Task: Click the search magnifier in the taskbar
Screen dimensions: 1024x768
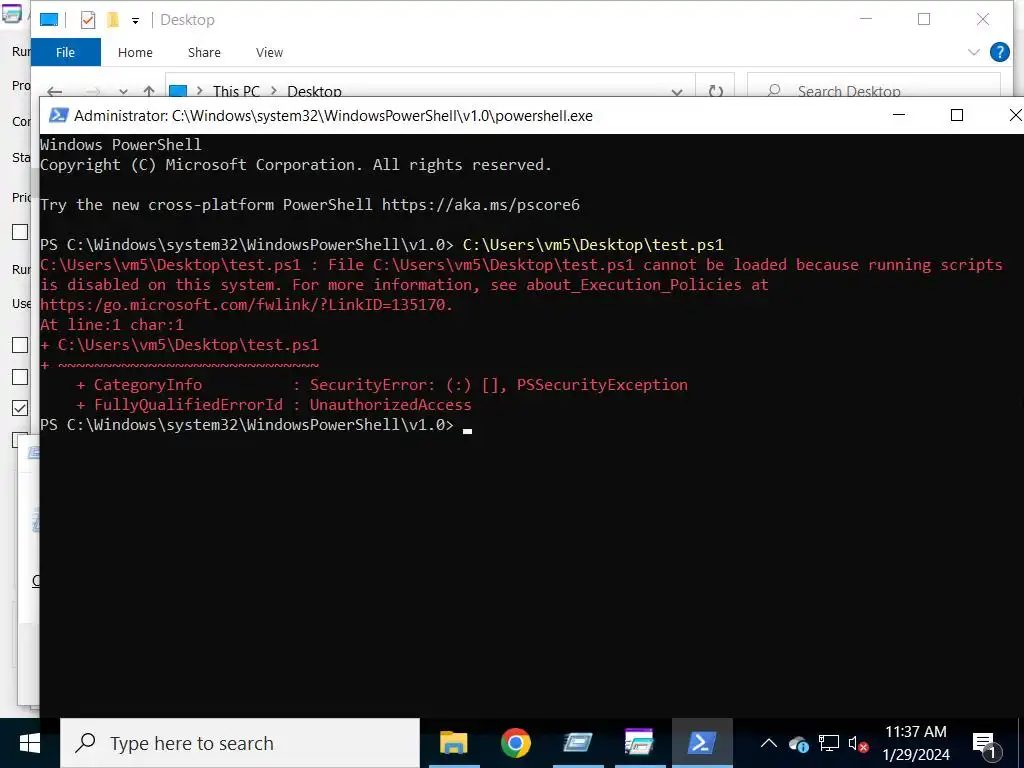Action: [86, 743]
